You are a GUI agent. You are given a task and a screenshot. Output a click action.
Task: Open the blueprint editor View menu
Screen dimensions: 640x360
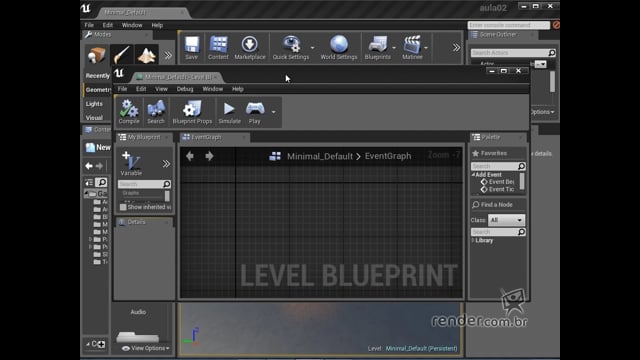pos(161,89)
